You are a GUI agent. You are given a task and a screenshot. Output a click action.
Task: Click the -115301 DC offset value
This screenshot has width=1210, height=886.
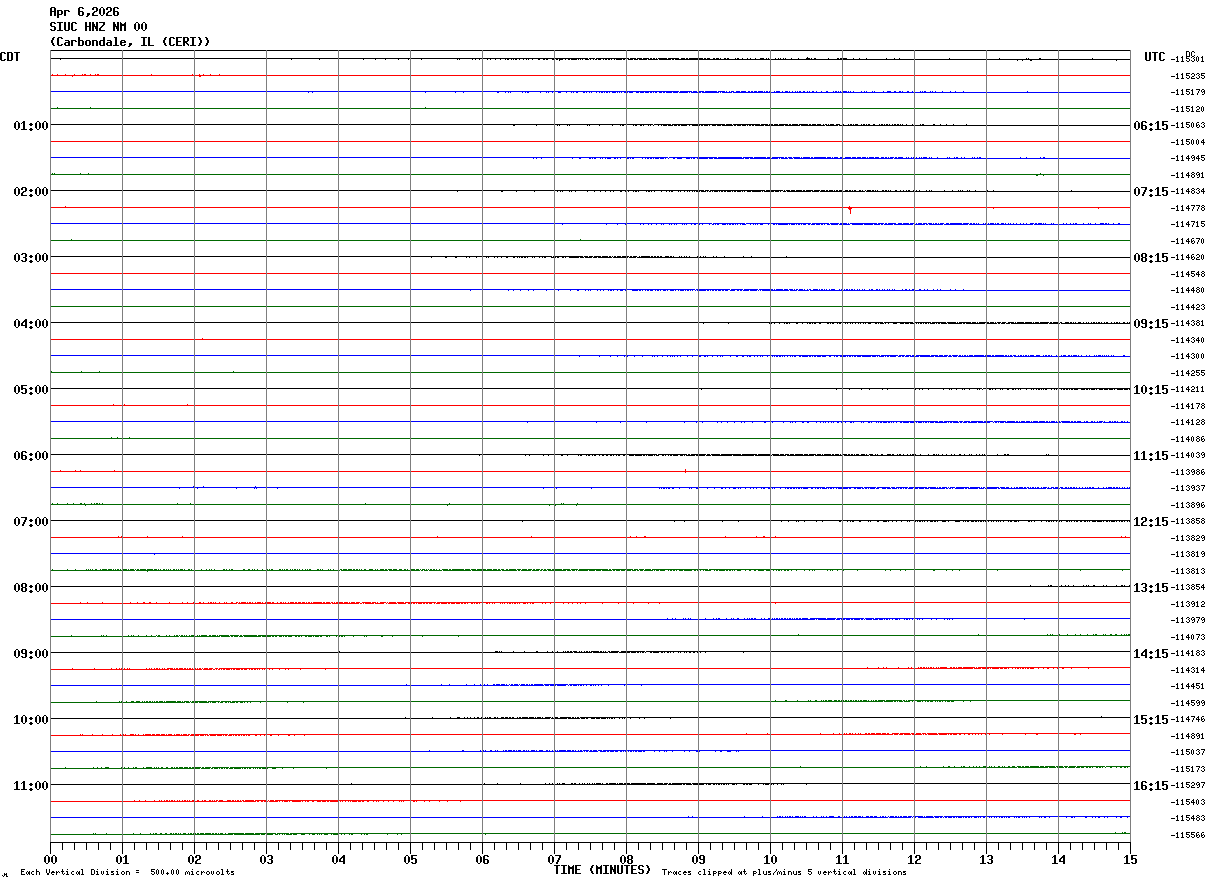pyautogui.click(x=1188, y=60)
